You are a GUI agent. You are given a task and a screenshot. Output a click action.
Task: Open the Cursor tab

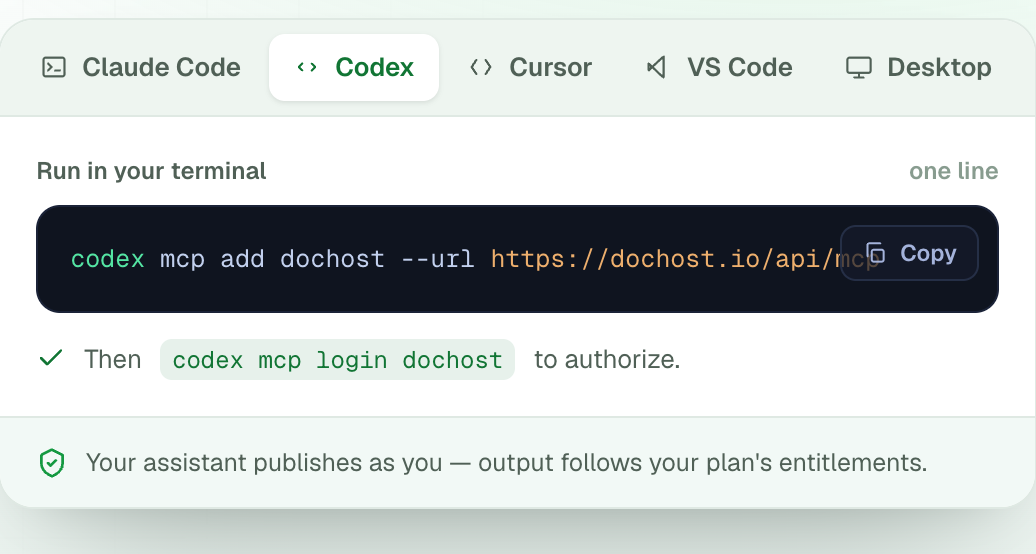531,67
